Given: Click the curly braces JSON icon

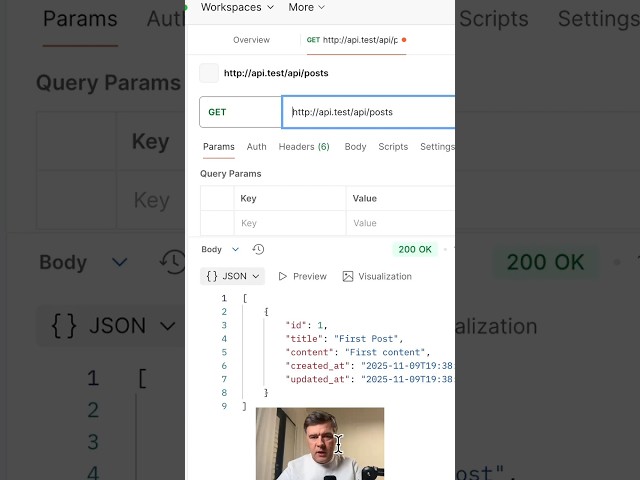Looking at the screenshot, I should [212, 276].
